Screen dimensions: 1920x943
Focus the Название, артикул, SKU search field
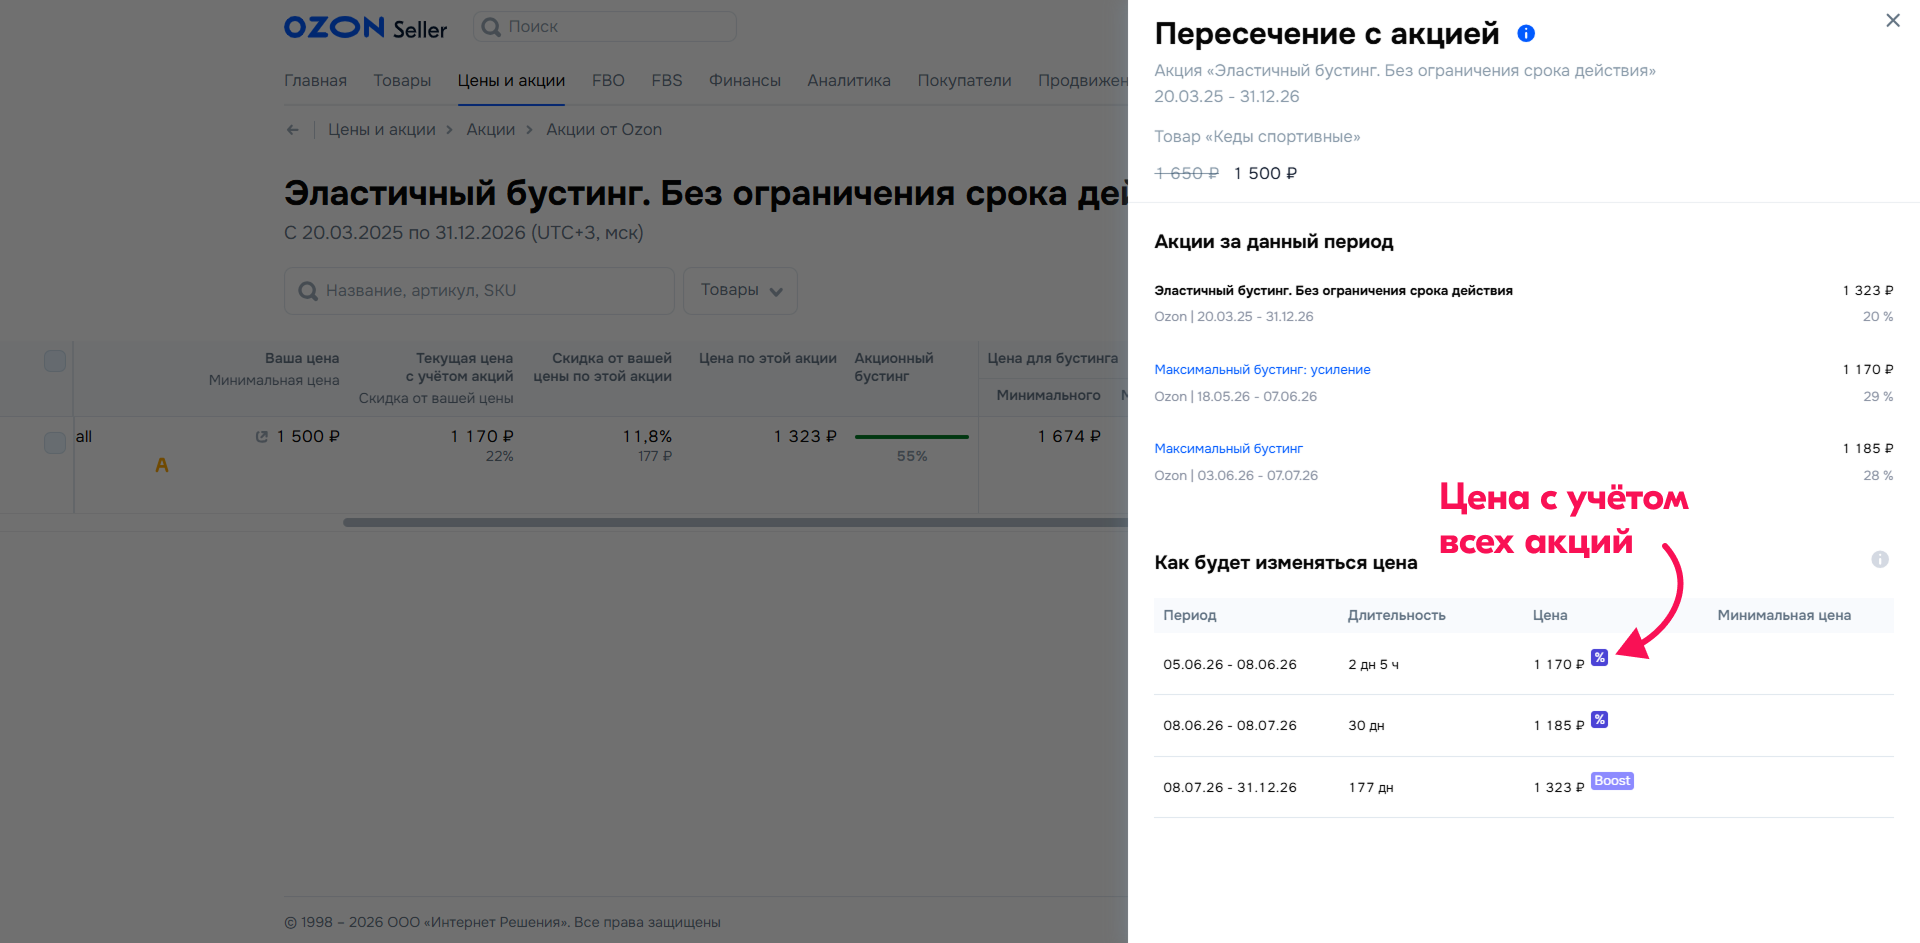point(479,291)
